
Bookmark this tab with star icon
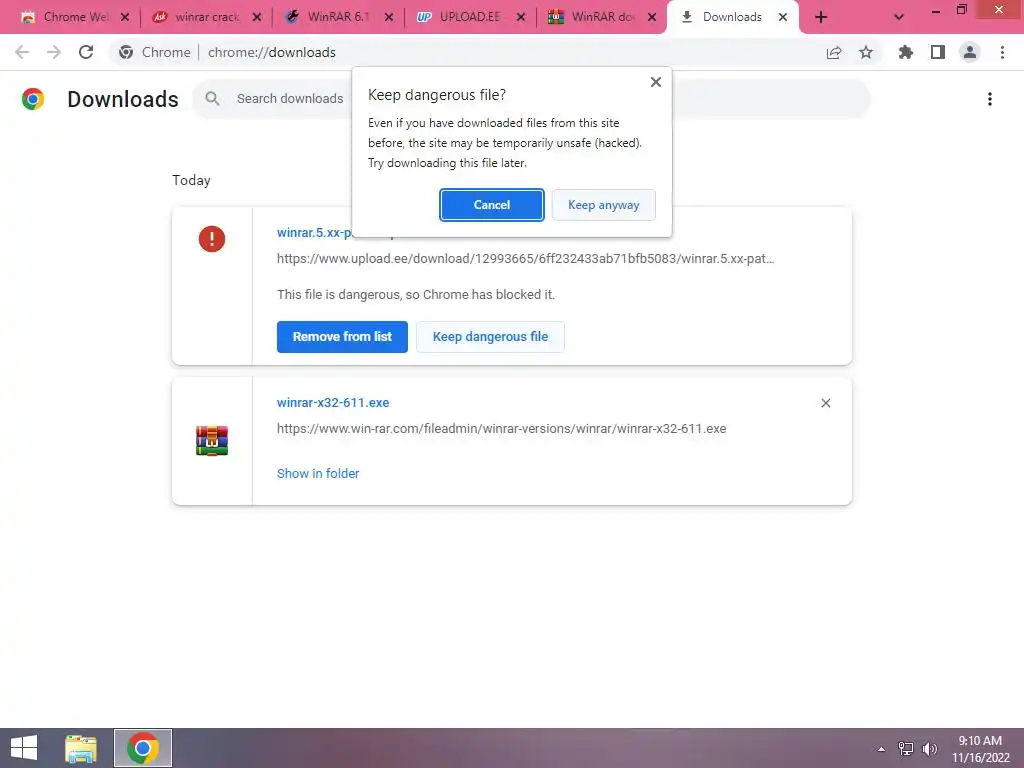pyautogui.click(x=866, y=52)
